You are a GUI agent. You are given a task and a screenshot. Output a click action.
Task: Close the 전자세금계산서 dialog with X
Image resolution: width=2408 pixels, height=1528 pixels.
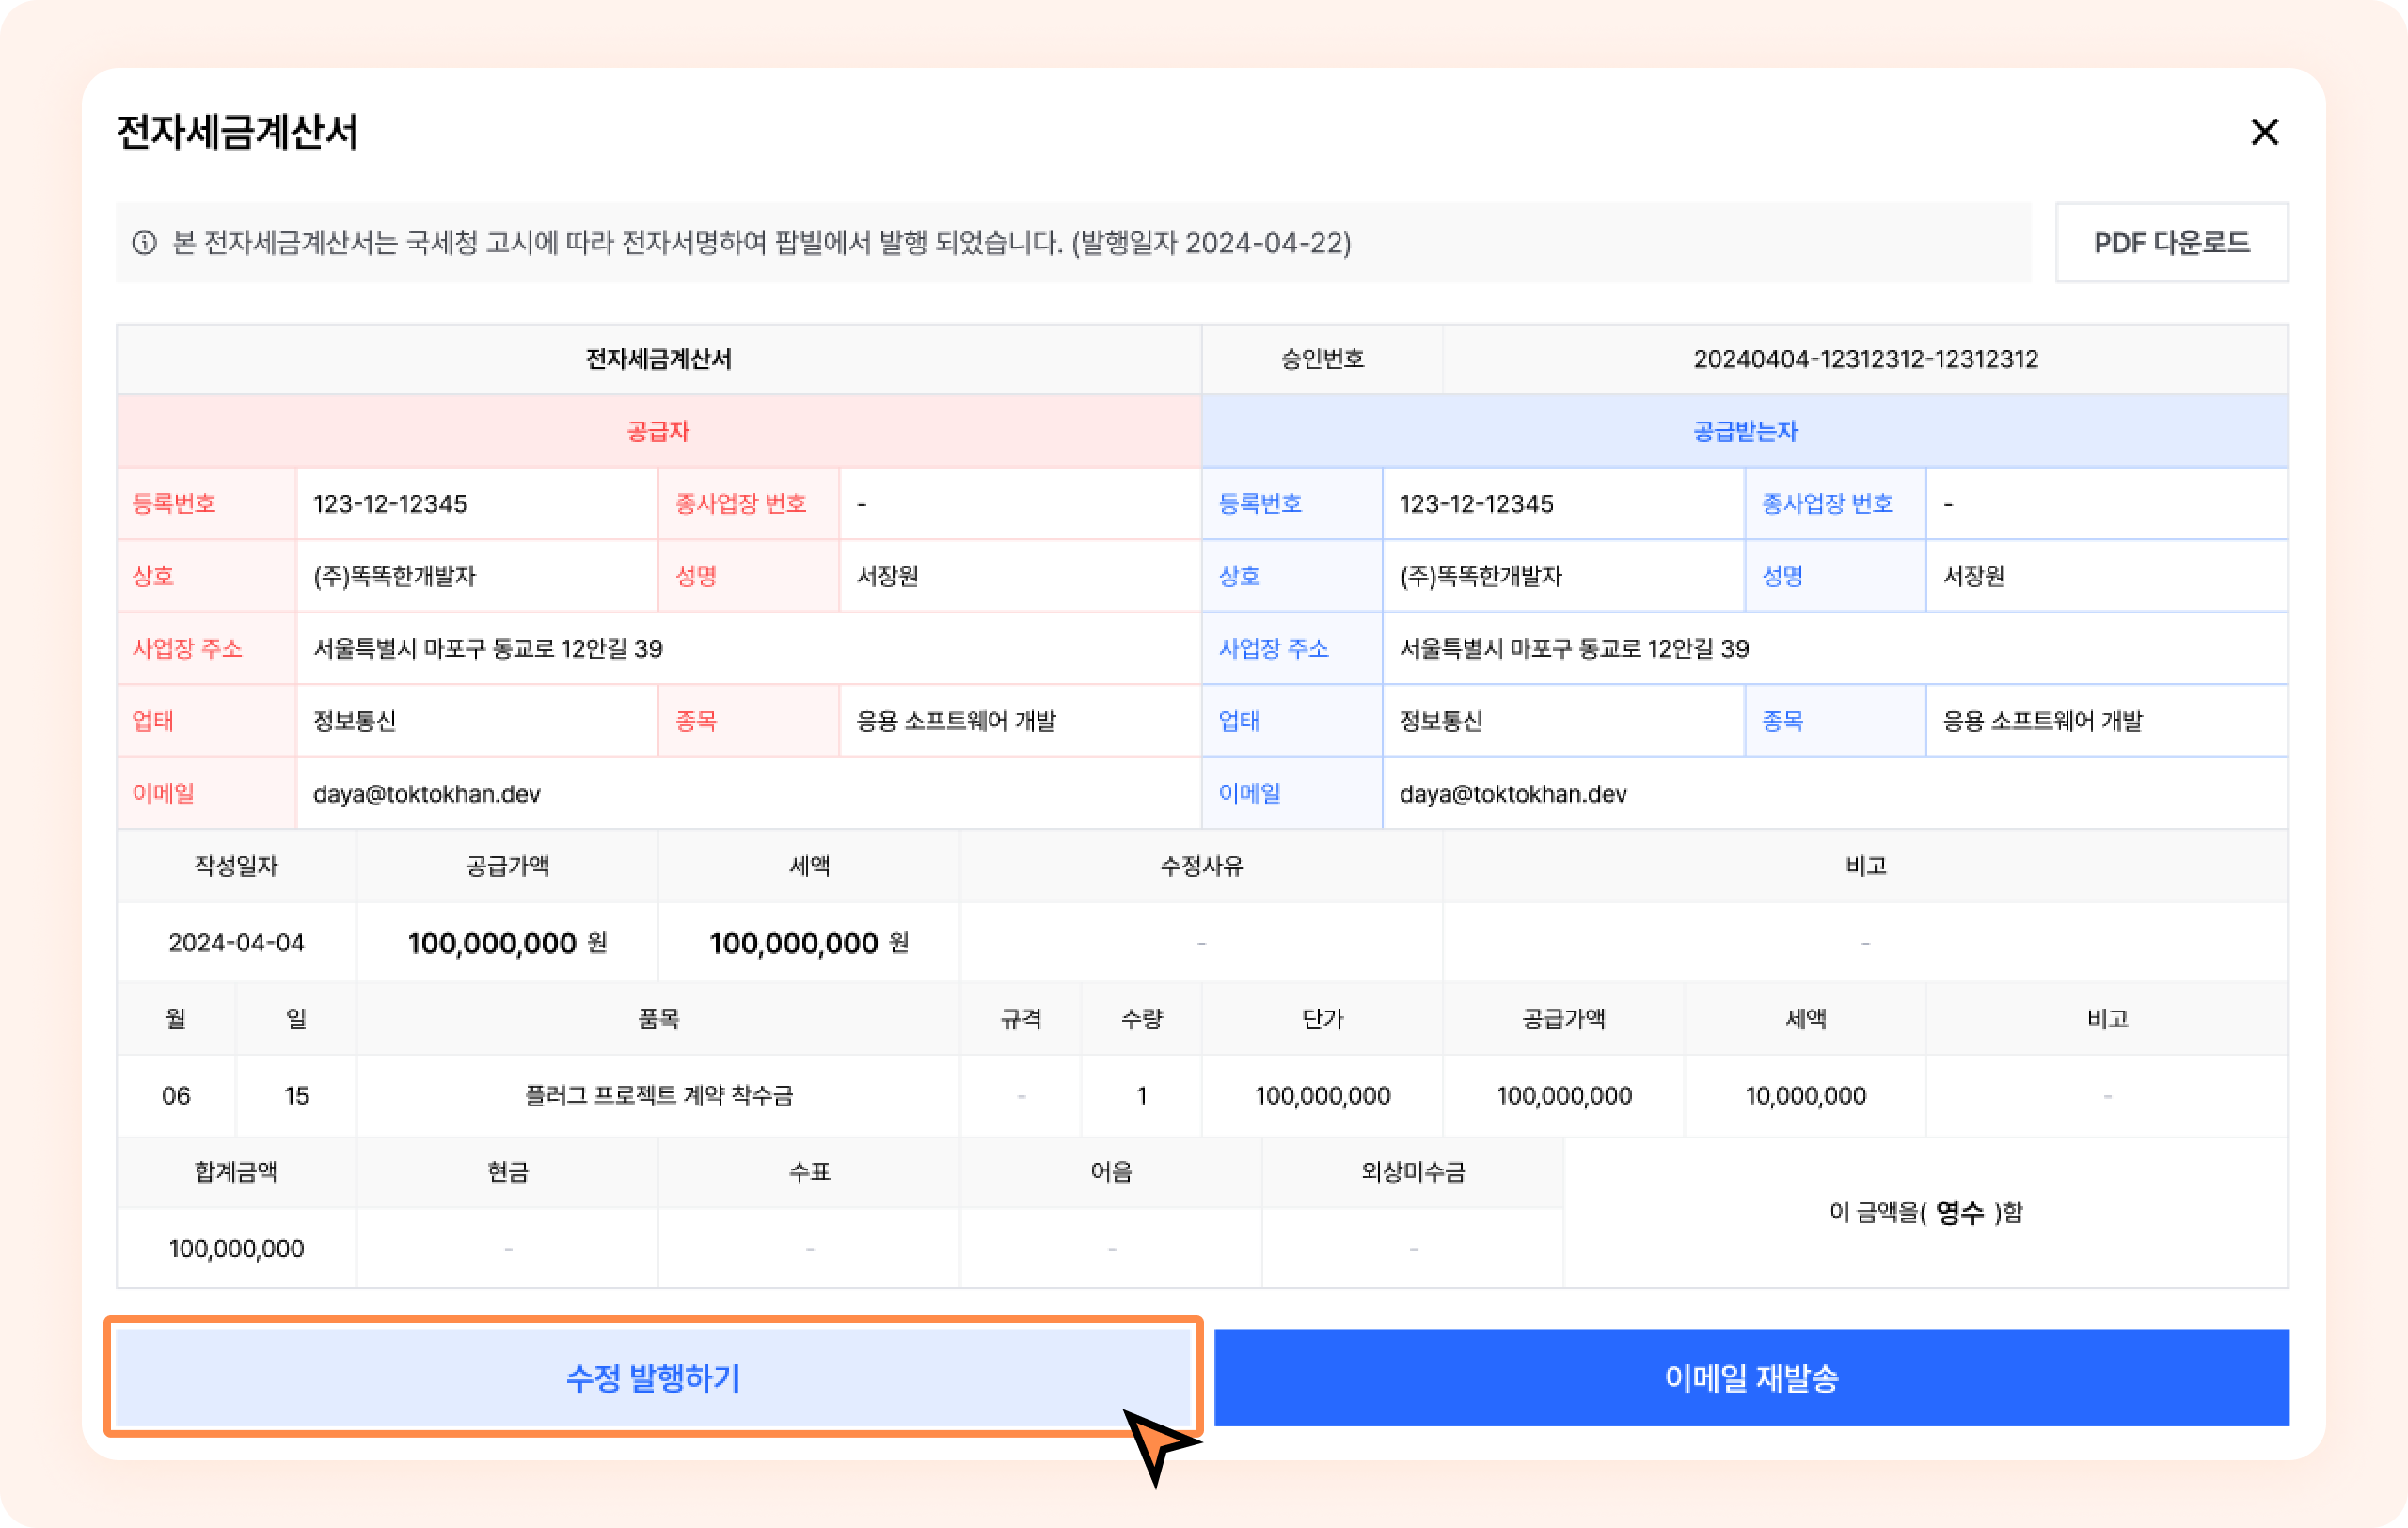click(x=2264, y=132)
